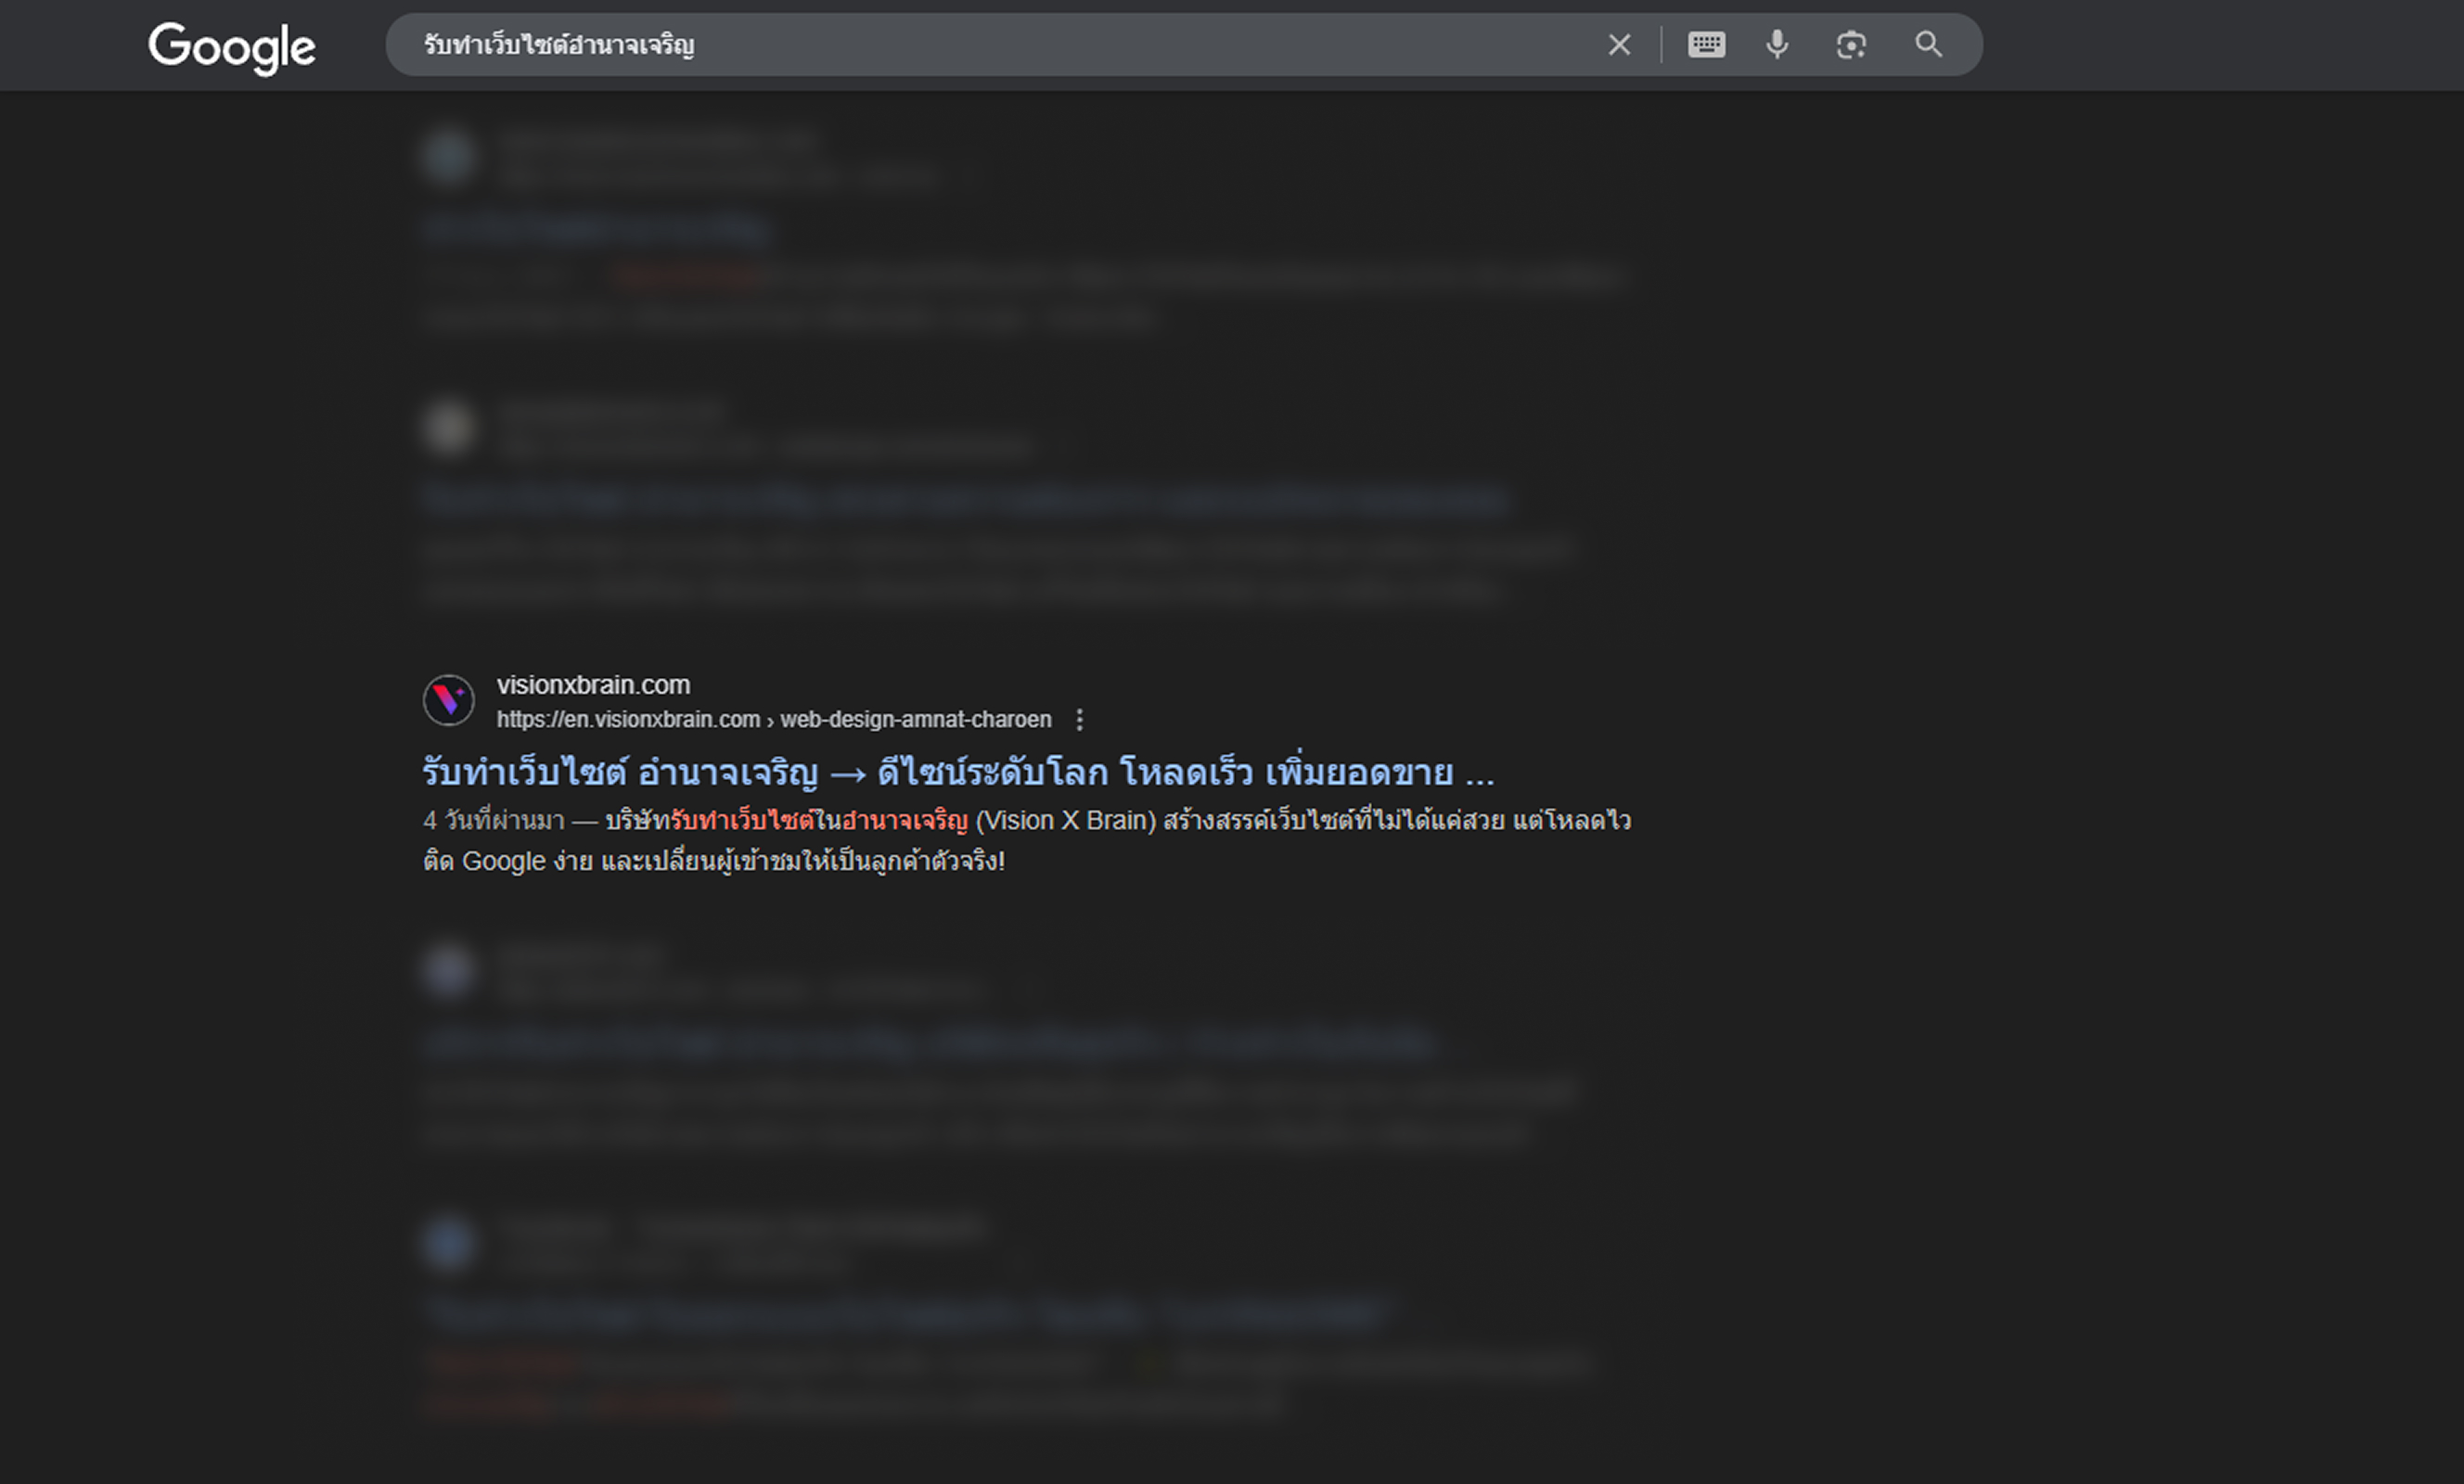The width and height of the screenshot is (2464, 1484).
Task: Click the magnifier search button
Action: tap(1928, 45)
